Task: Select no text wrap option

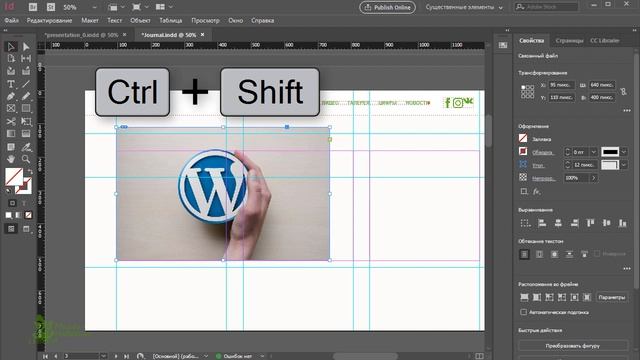Action: tap(524, 254)
